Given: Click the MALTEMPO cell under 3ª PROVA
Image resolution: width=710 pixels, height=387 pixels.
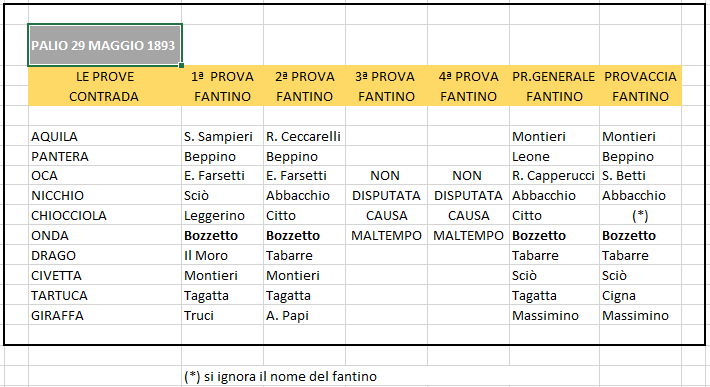Looking at the screenshot, I should pos(386,235).
